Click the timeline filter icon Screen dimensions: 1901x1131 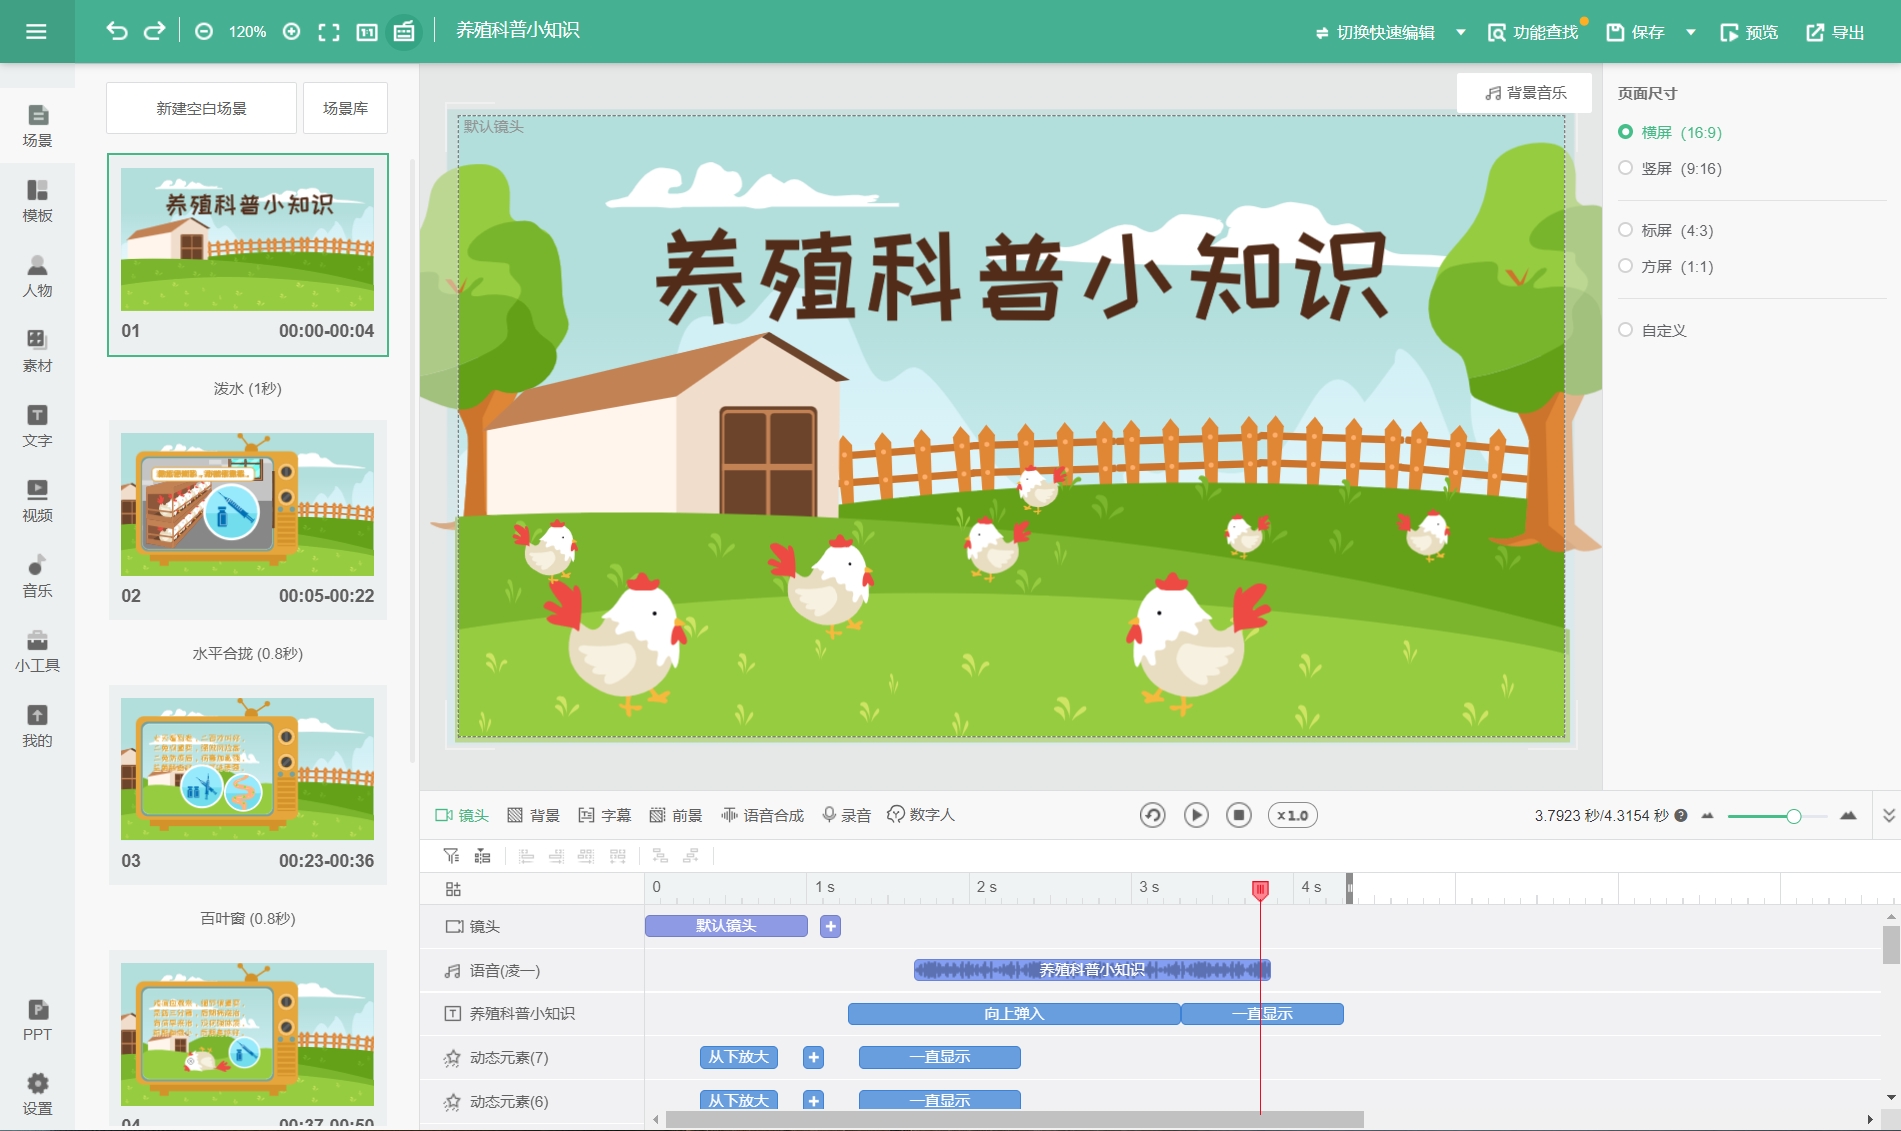point(451,856)
